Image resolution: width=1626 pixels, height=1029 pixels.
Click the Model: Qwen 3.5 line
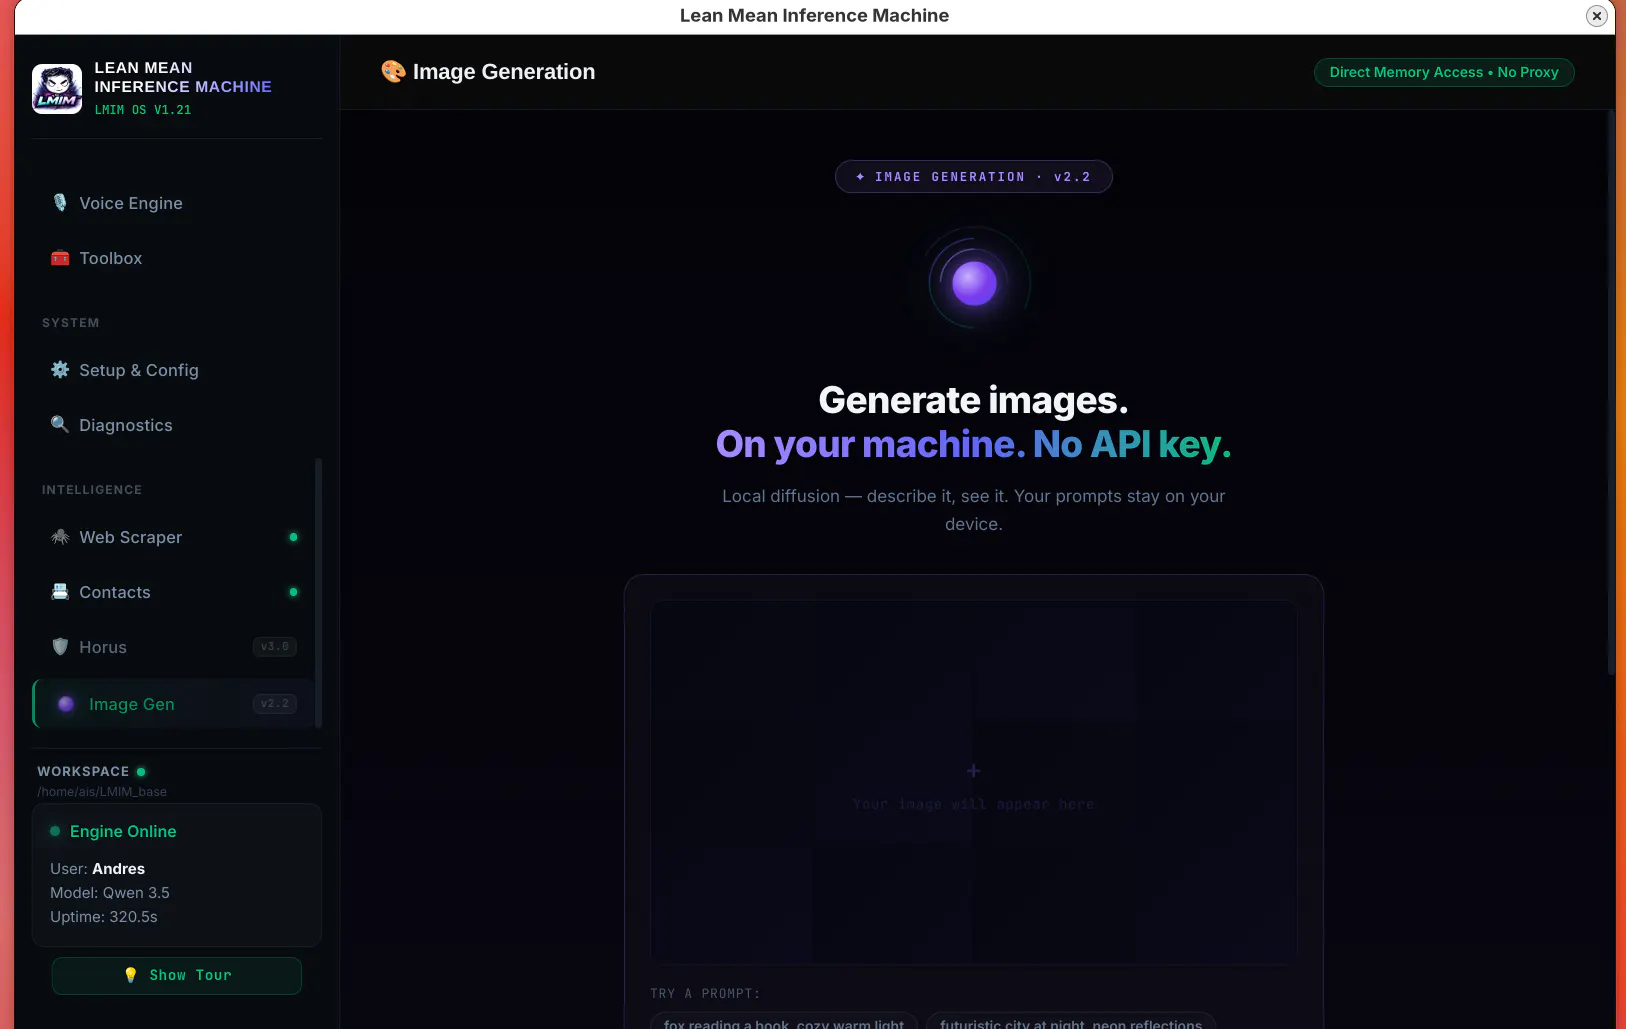click(110, 893)
